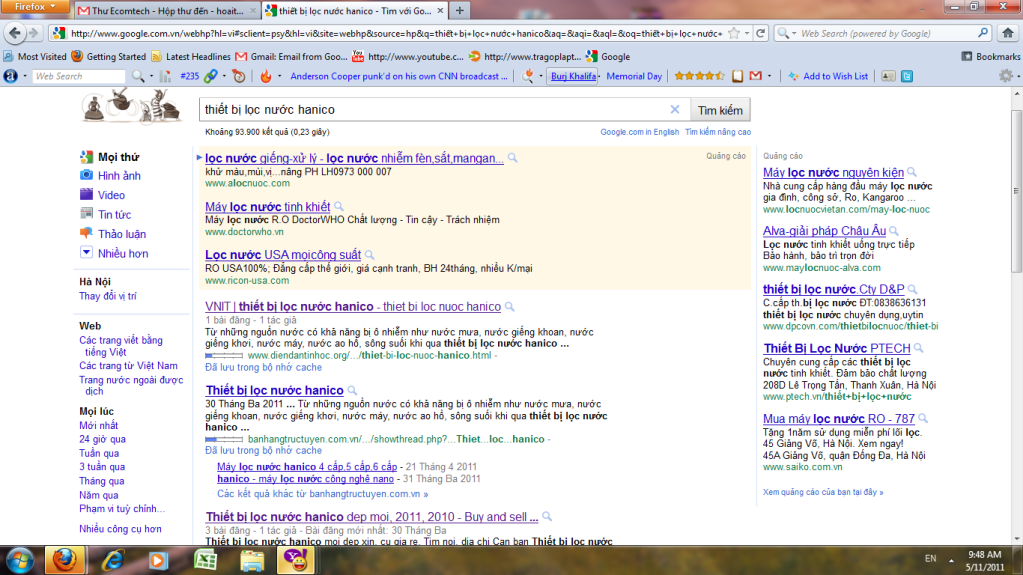The height and width of the screenshot is (575, 1023).
Task: Click 'Đã lưu trong bộ nhớ cache' under the VNIT result
Action: coord(264,367)
